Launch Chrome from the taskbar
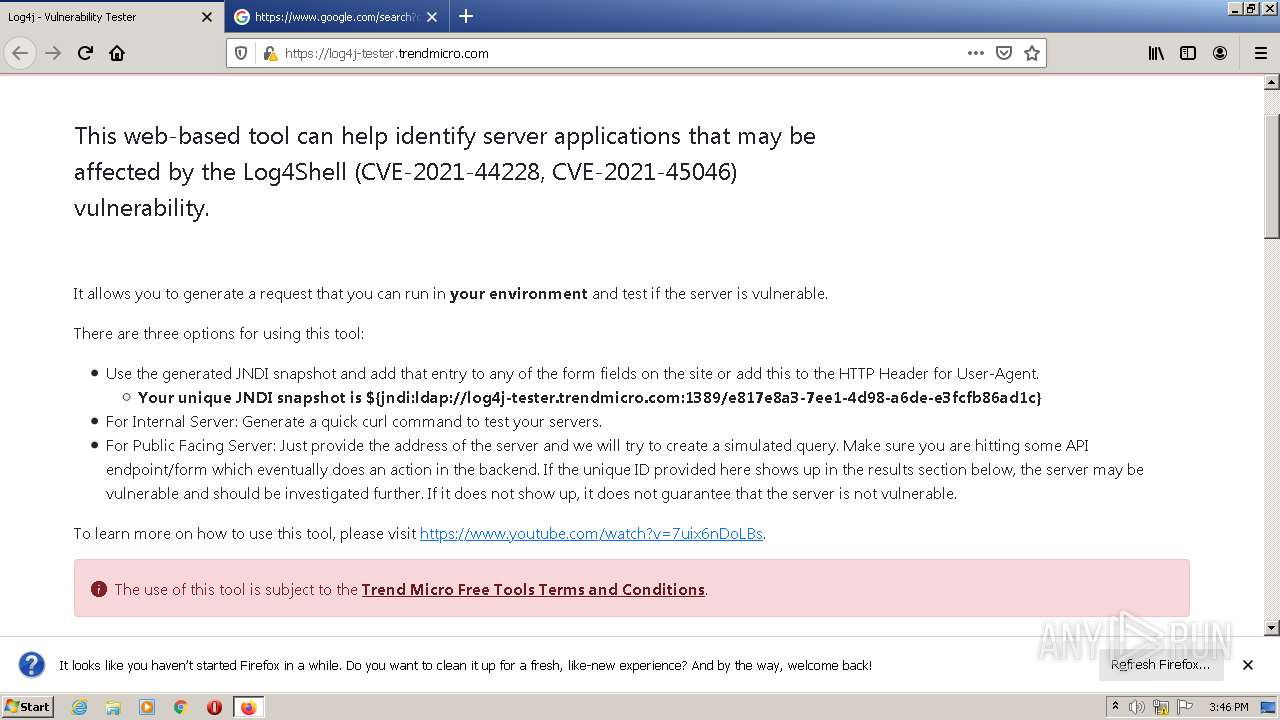1280x720 pixels. [x=181, y=707]
